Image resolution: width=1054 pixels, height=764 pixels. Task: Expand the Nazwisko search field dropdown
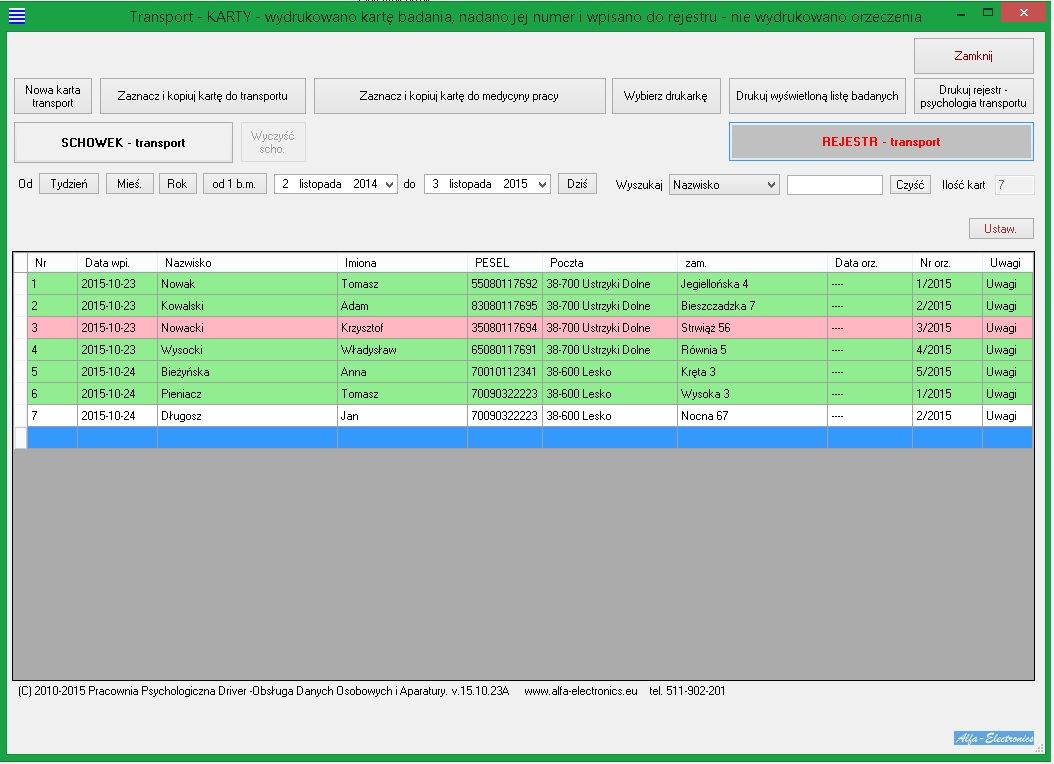771,185
